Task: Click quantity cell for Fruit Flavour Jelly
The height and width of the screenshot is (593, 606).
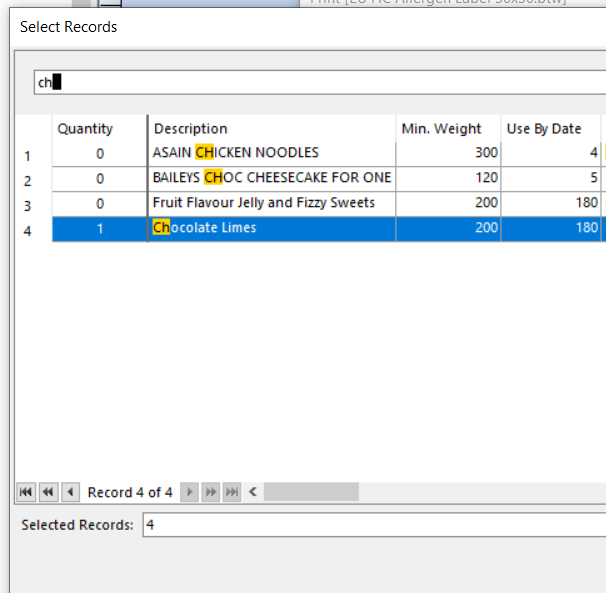Action: pyautogui.click(x=100, y=204)
